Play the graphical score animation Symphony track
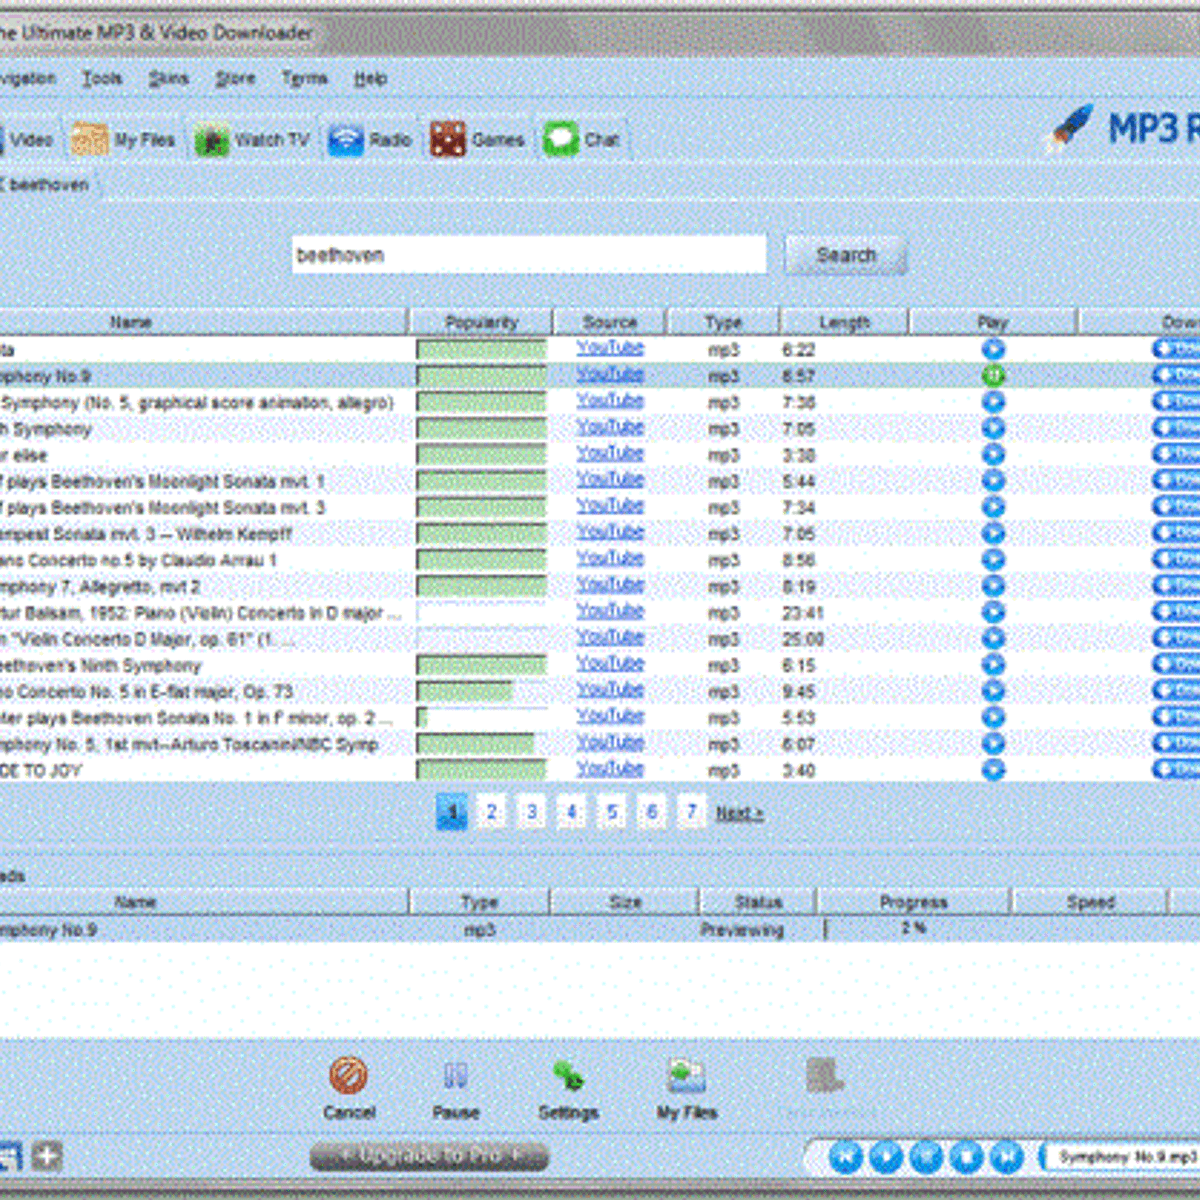The image size is (1200, 1200). (993, 402)
